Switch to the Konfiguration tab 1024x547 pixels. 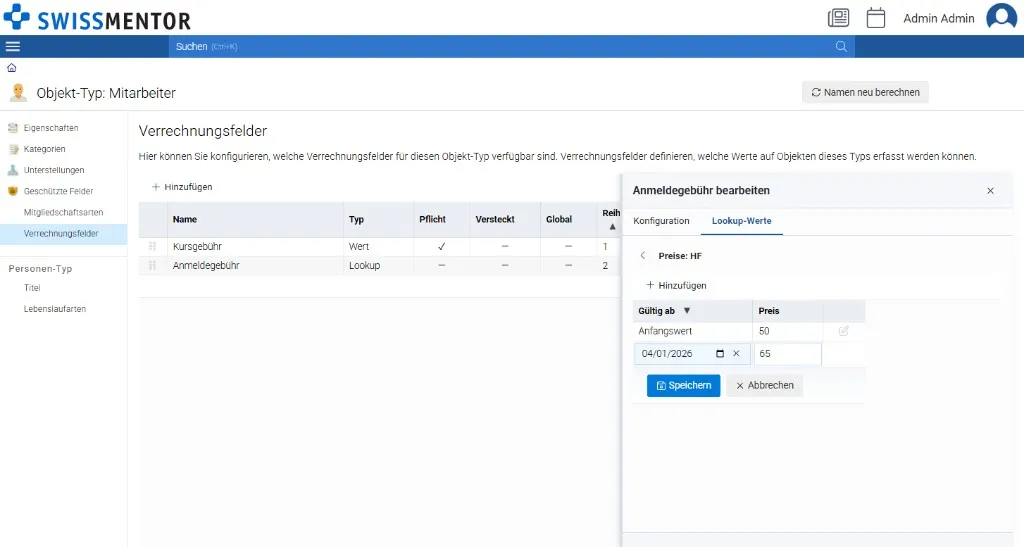pyautogui.click(x=661, y=221)
